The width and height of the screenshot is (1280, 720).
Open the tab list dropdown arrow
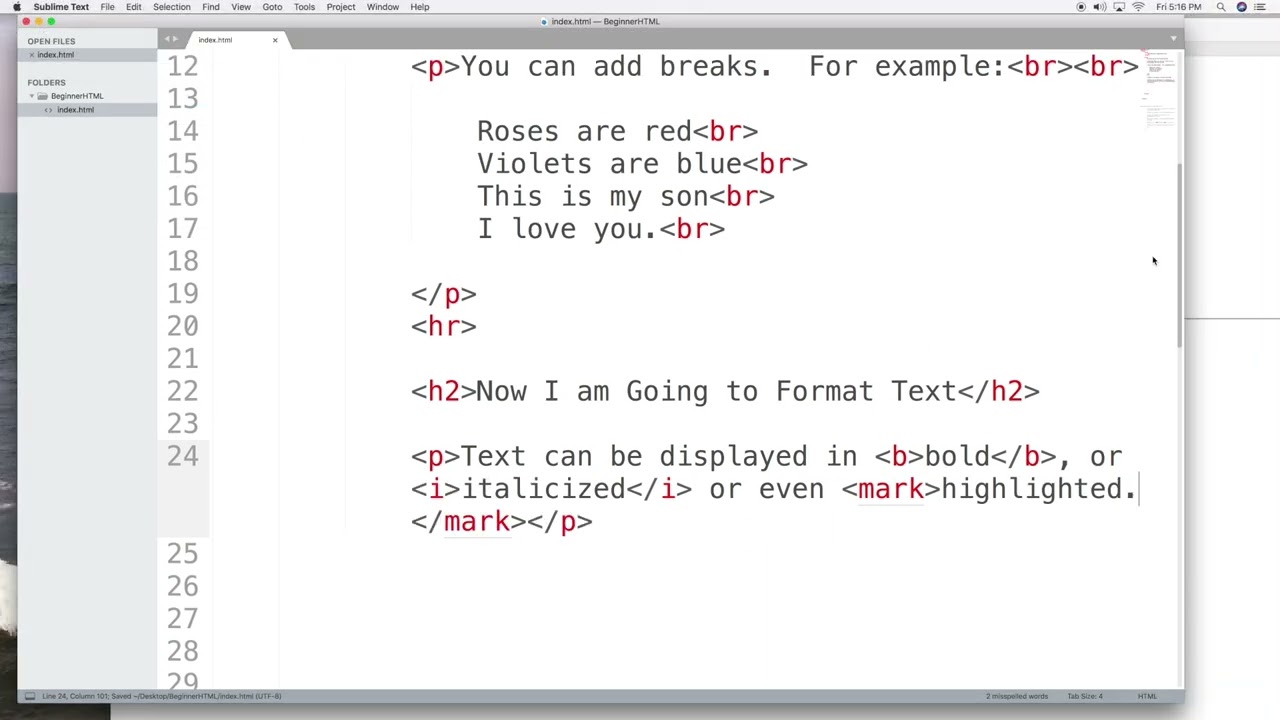tap(1173, 39)
